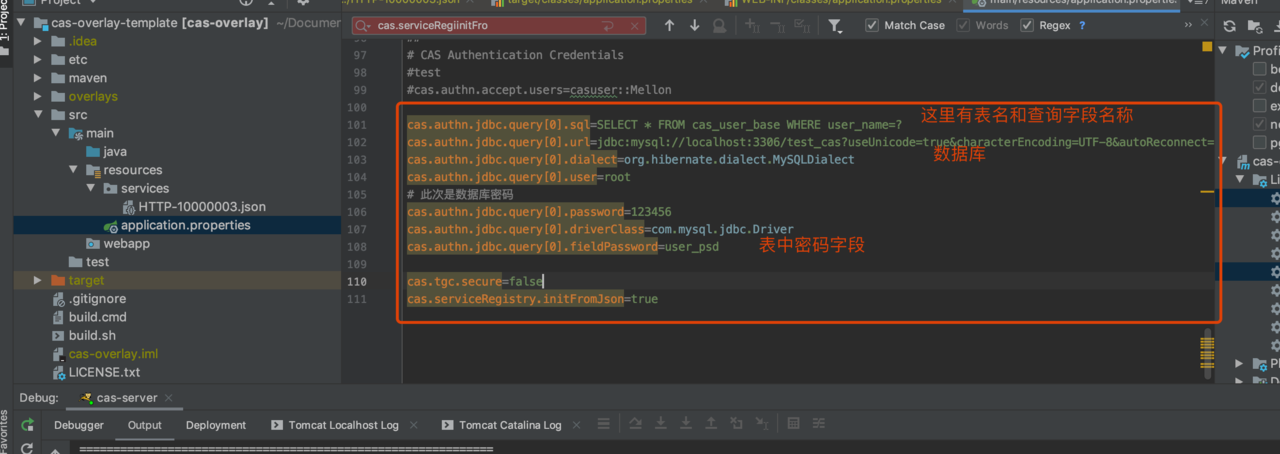This screenshot has height=454, width=1280.
Task: Click Maven reimport refresh icon
Action: 1229,26
